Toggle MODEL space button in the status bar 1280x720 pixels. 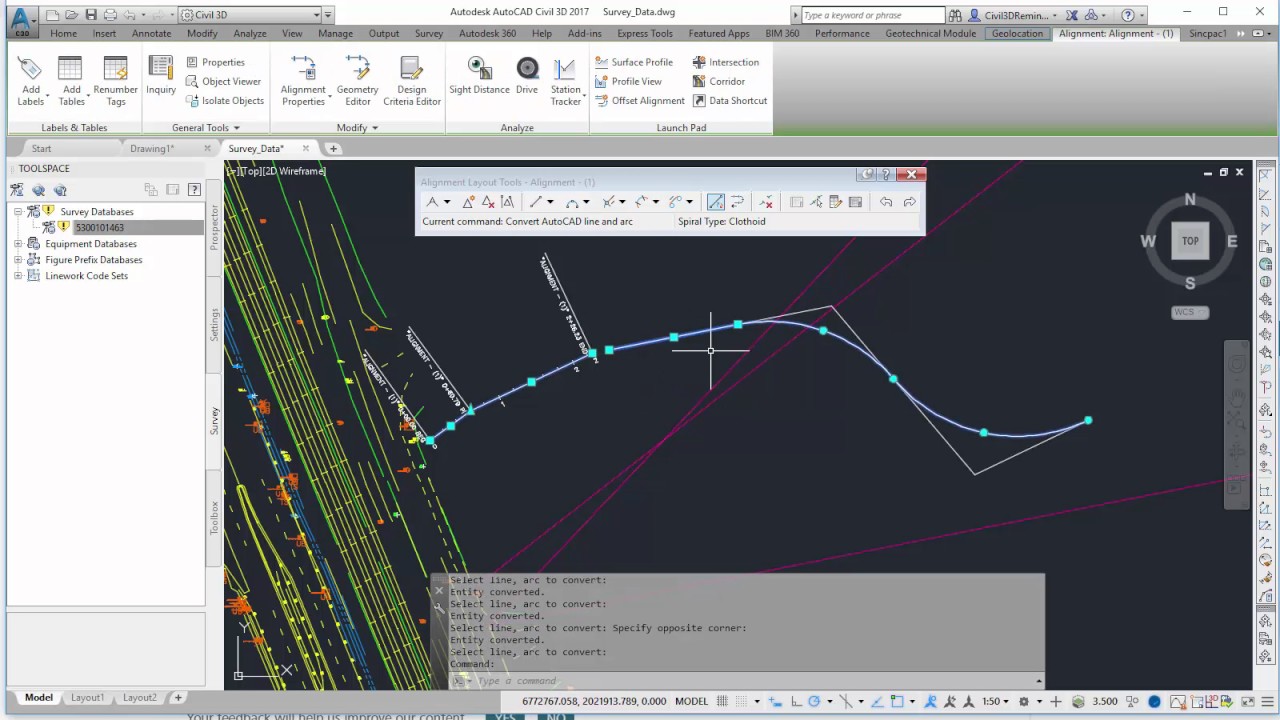click(692, 701)
